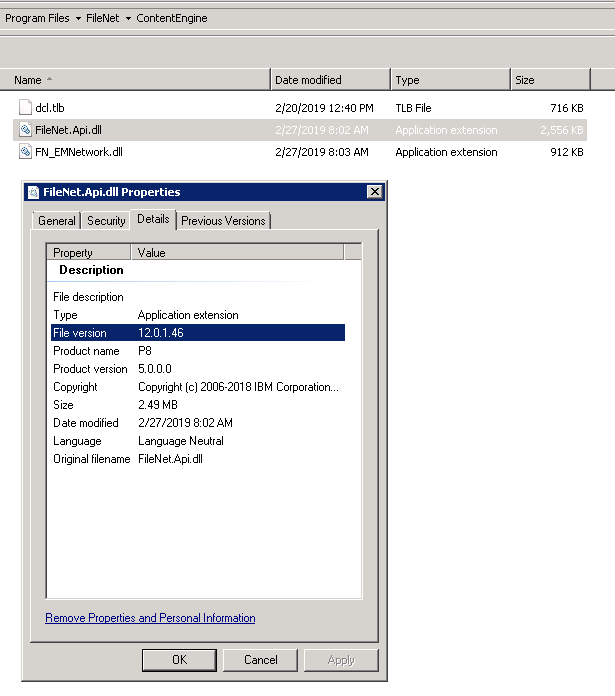Click the Copyright (c) 2006-2018 IBM Corporation value
The width and height of the screenshot is (615, 696).
(238, 387)
